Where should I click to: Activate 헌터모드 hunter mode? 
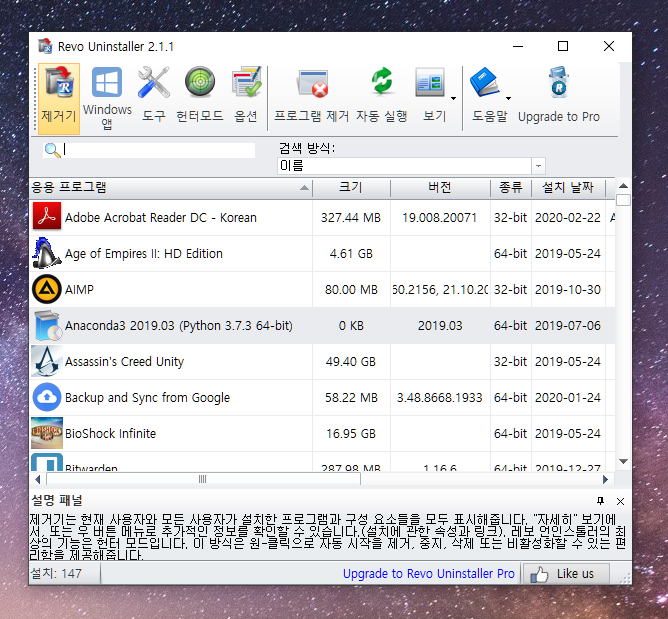pos(199,95)
